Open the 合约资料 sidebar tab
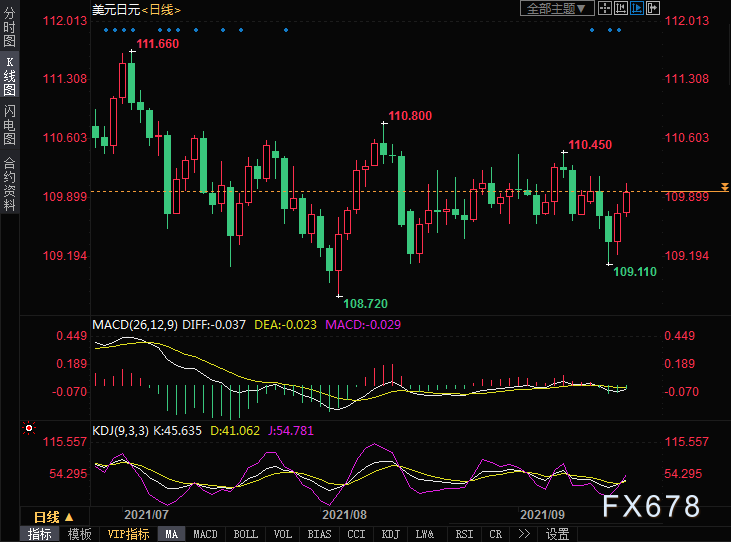The height and width of the screenshot is (542, 731). [x=9, y=184]
